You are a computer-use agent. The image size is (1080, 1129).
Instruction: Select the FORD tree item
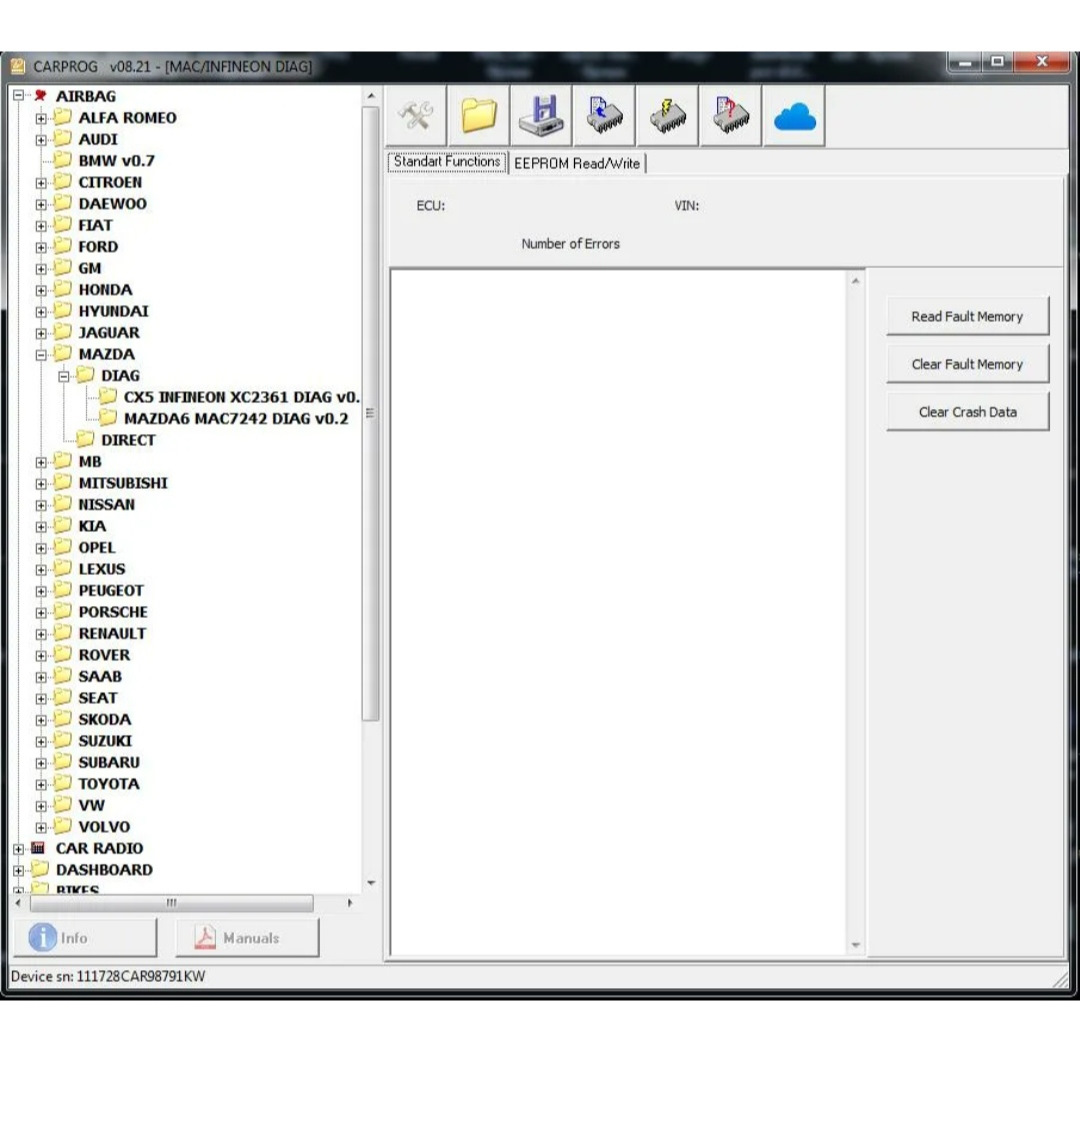98,246
